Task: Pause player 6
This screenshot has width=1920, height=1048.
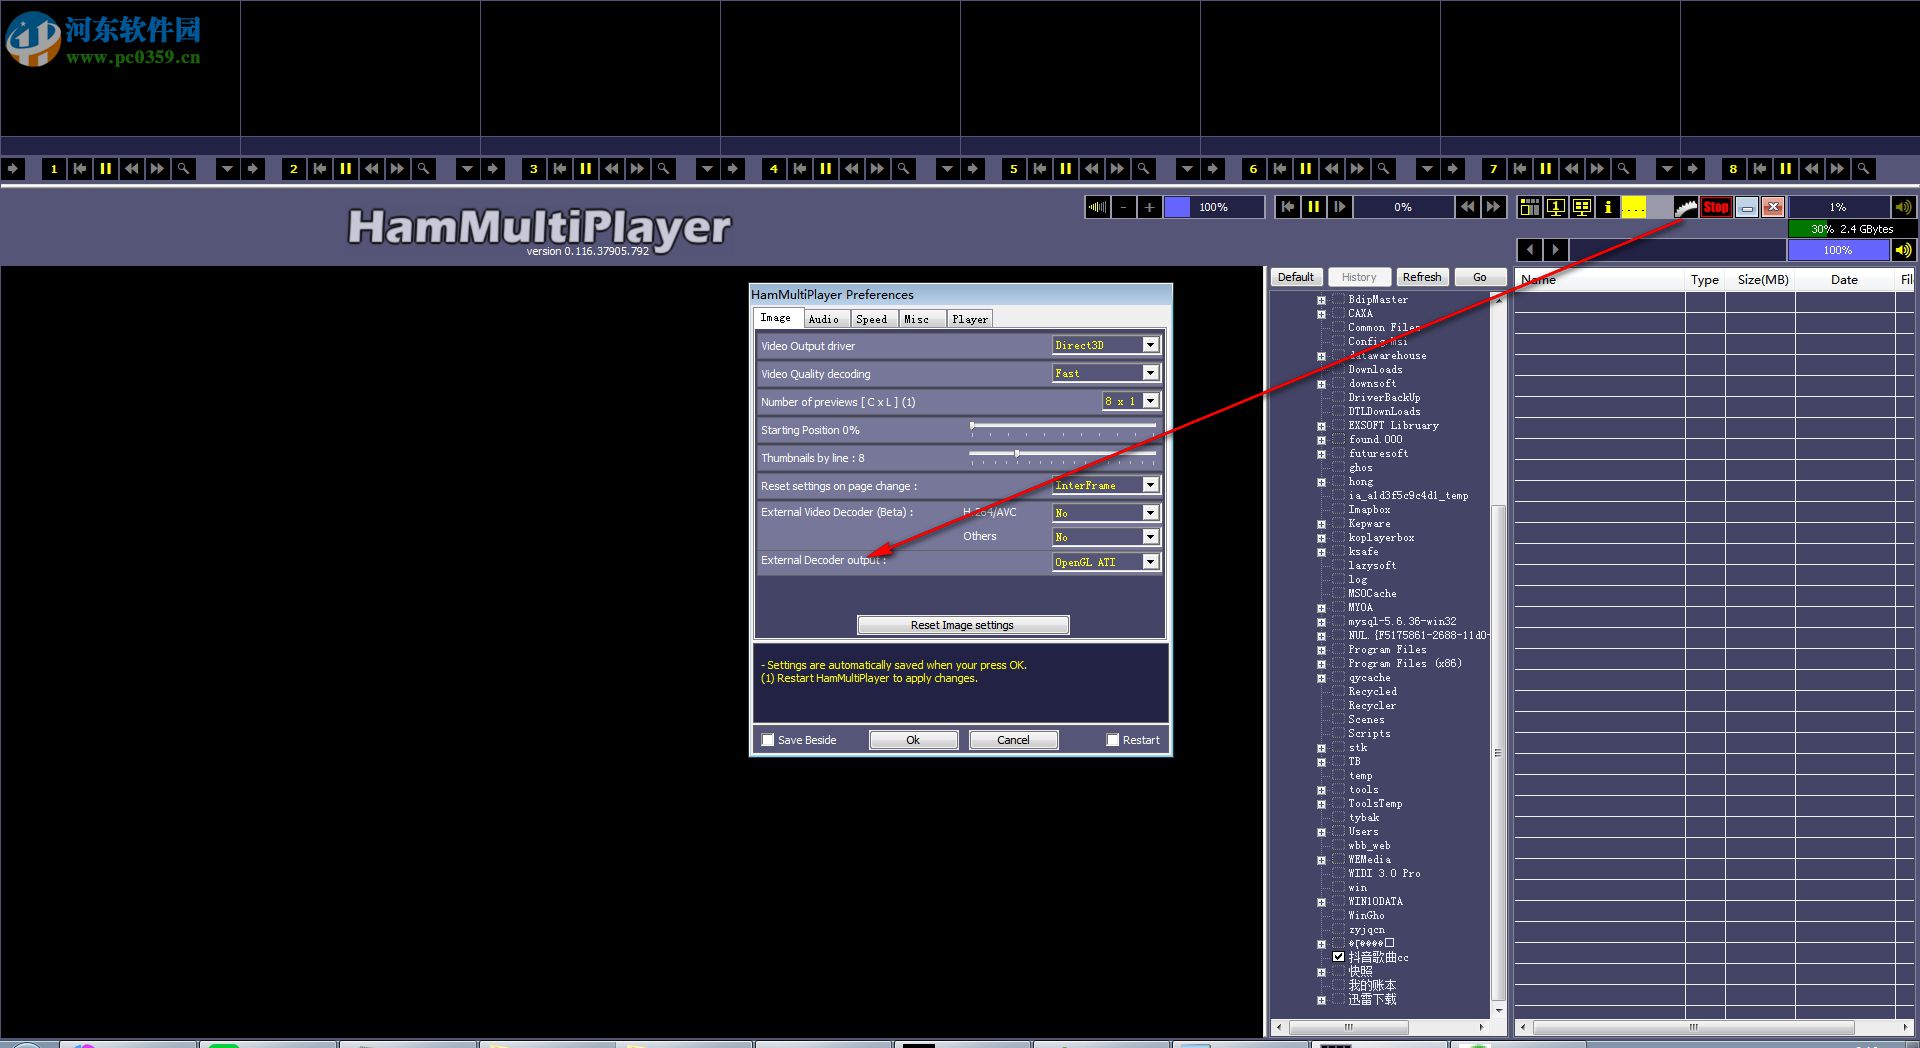Action: point(1306,169)
